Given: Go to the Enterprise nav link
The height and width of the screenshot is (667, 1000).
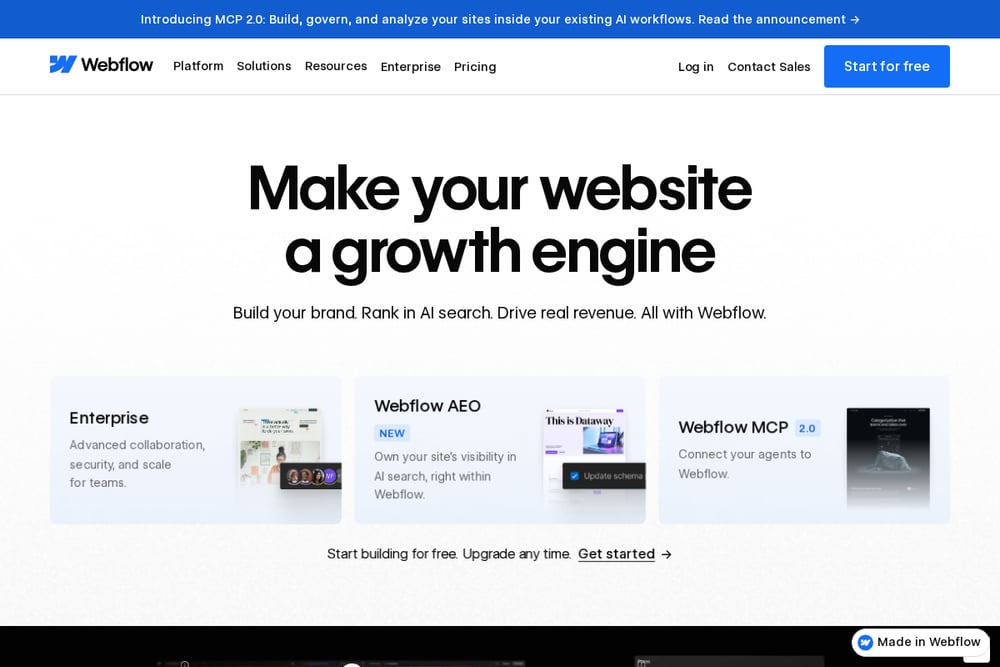Looking at the screenshot, I should tap(411, 67).
